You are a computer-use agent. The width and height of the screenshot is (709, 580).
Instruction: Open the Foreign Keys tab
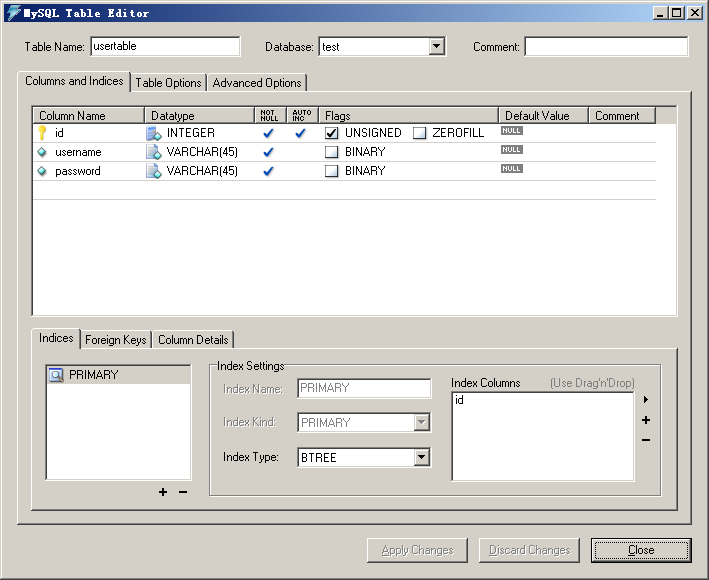(116, 340)
